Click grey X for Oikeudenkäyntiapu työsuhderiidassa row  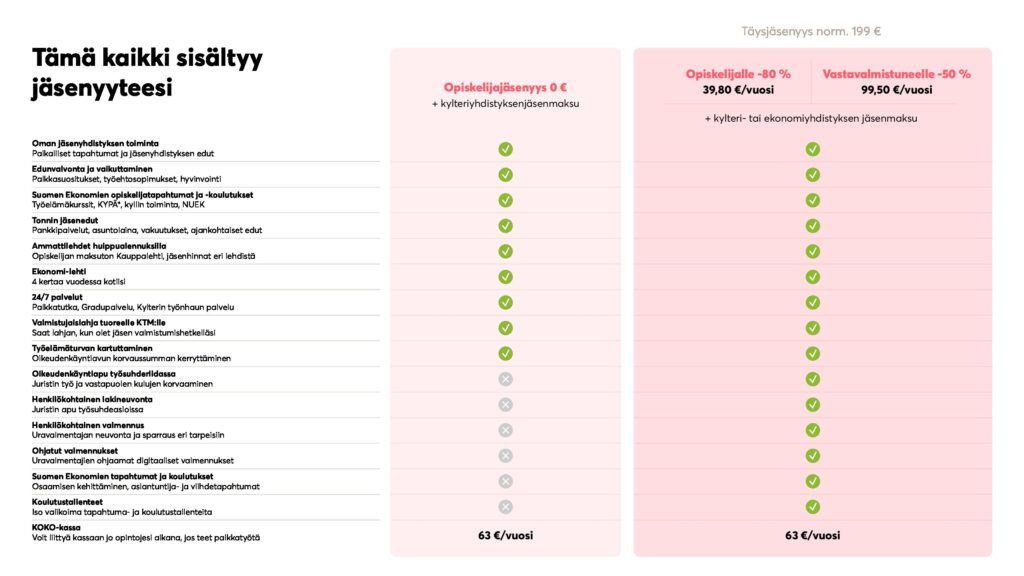[x=505, y=379]
